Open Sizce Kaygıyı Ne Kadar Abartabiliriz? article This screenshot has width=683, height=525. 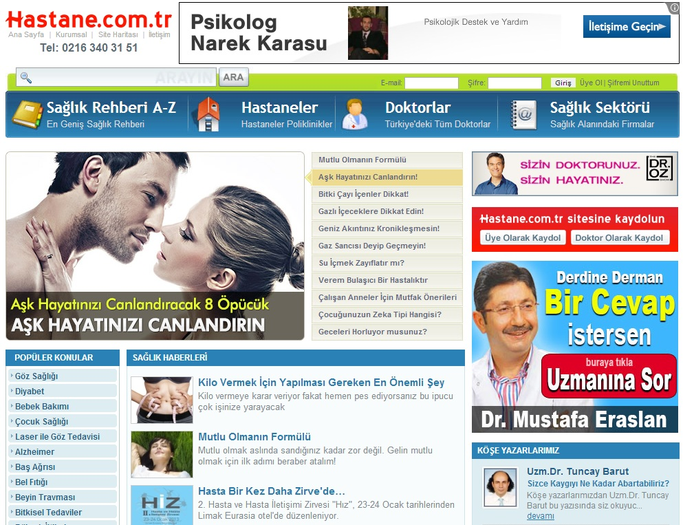[x=598, y=484]
